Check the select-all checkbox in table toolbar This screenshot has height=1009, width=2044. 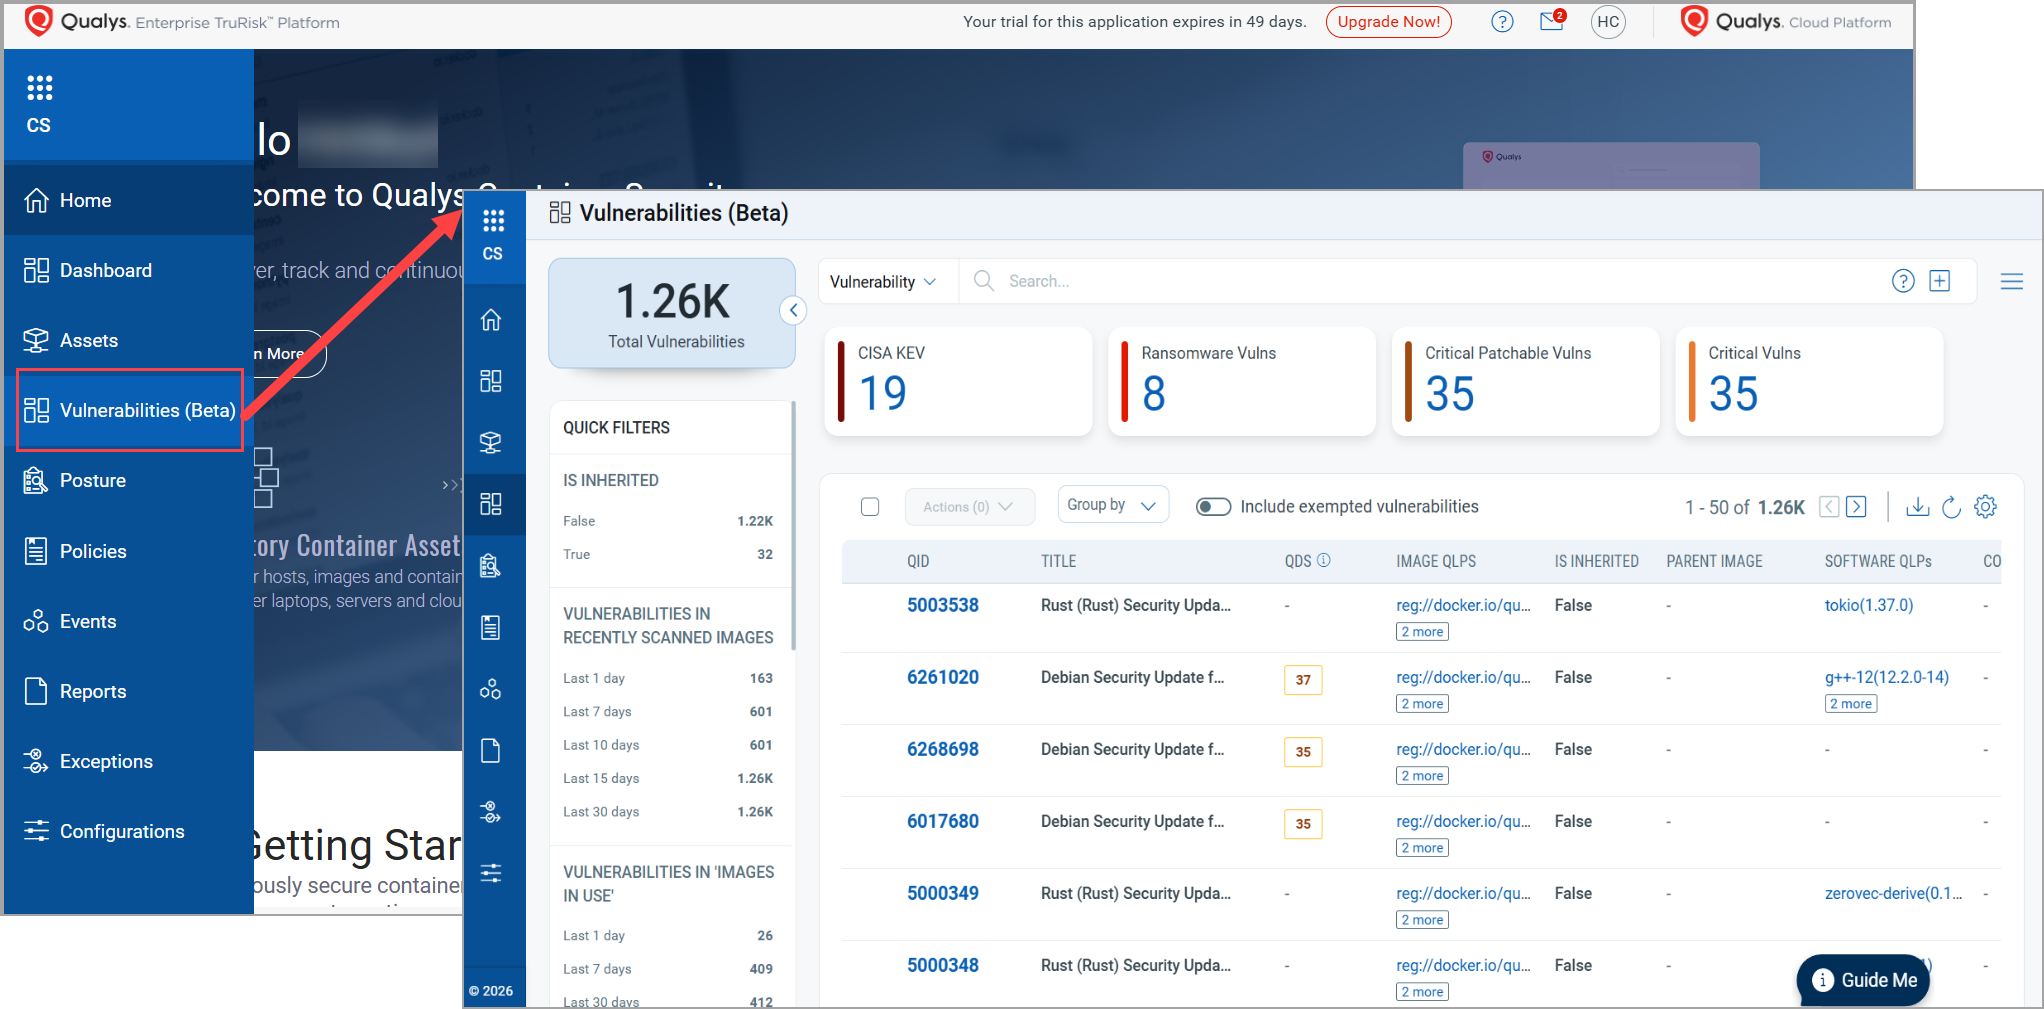(x=870, y=507)
